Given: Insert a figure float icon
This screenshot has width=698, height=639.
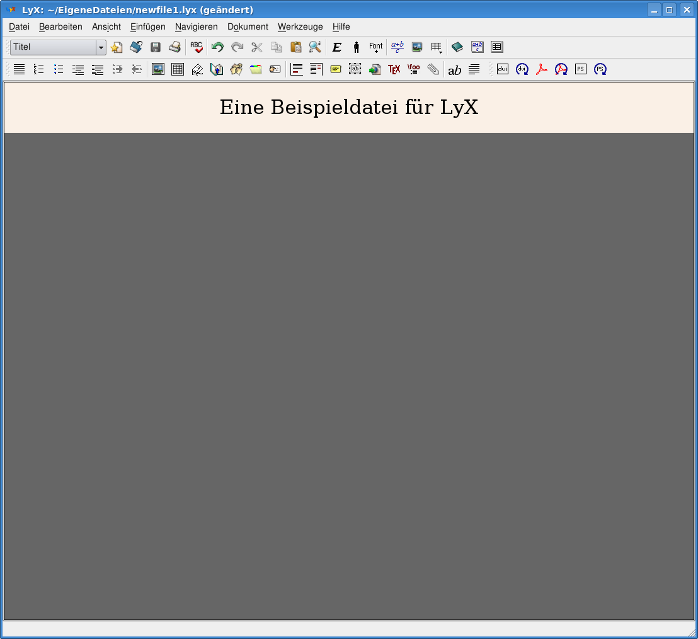Looking at the screenshot, I should pyautogui.click(x=158, y=69).
